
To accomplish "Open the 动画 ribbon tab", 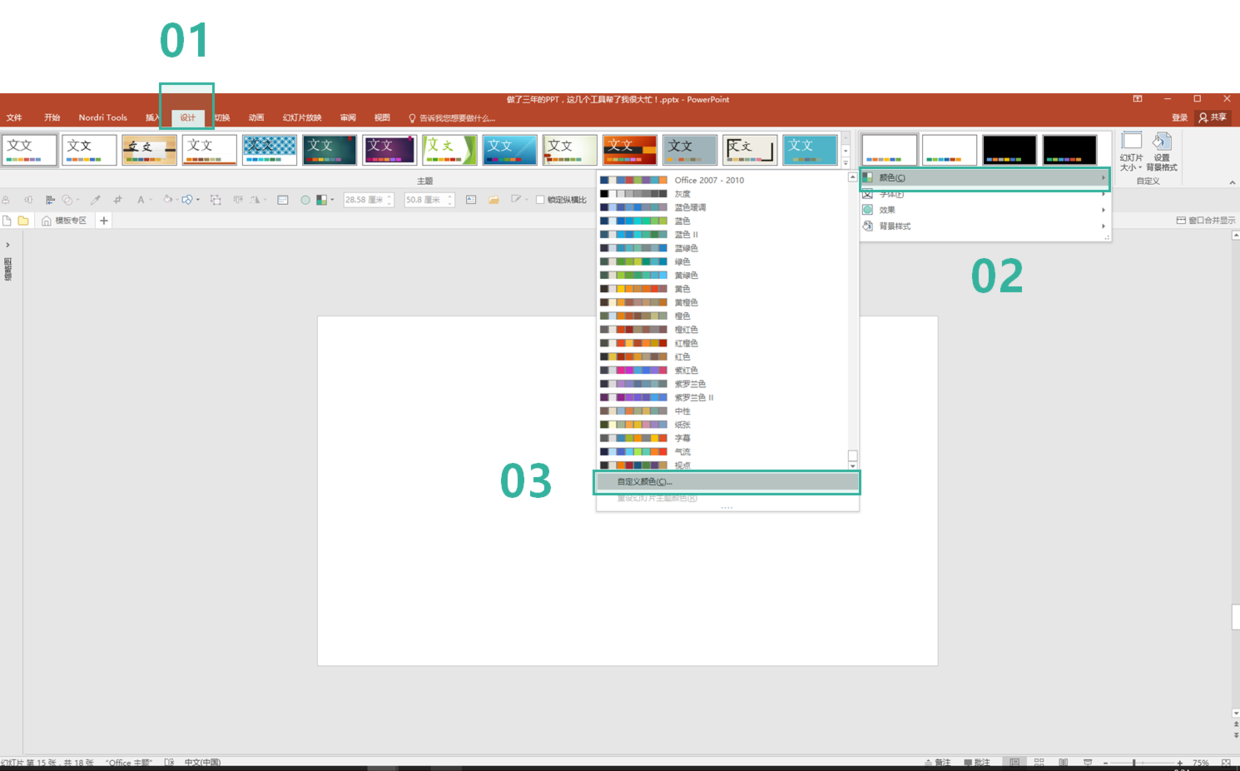I will coord(256,118).
